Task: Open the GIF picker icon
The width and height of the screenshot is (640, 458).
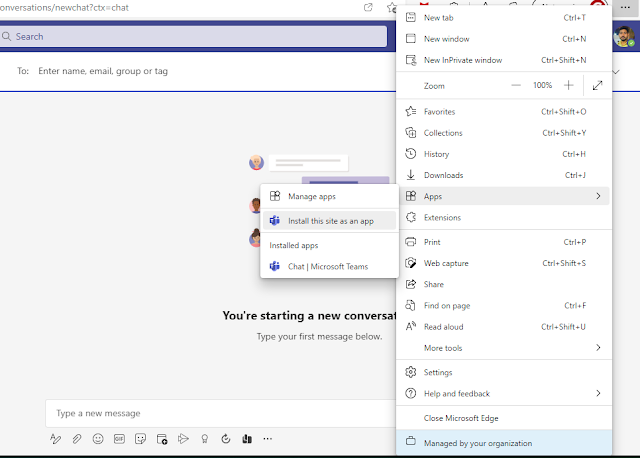Action: [x=119, y=439]
